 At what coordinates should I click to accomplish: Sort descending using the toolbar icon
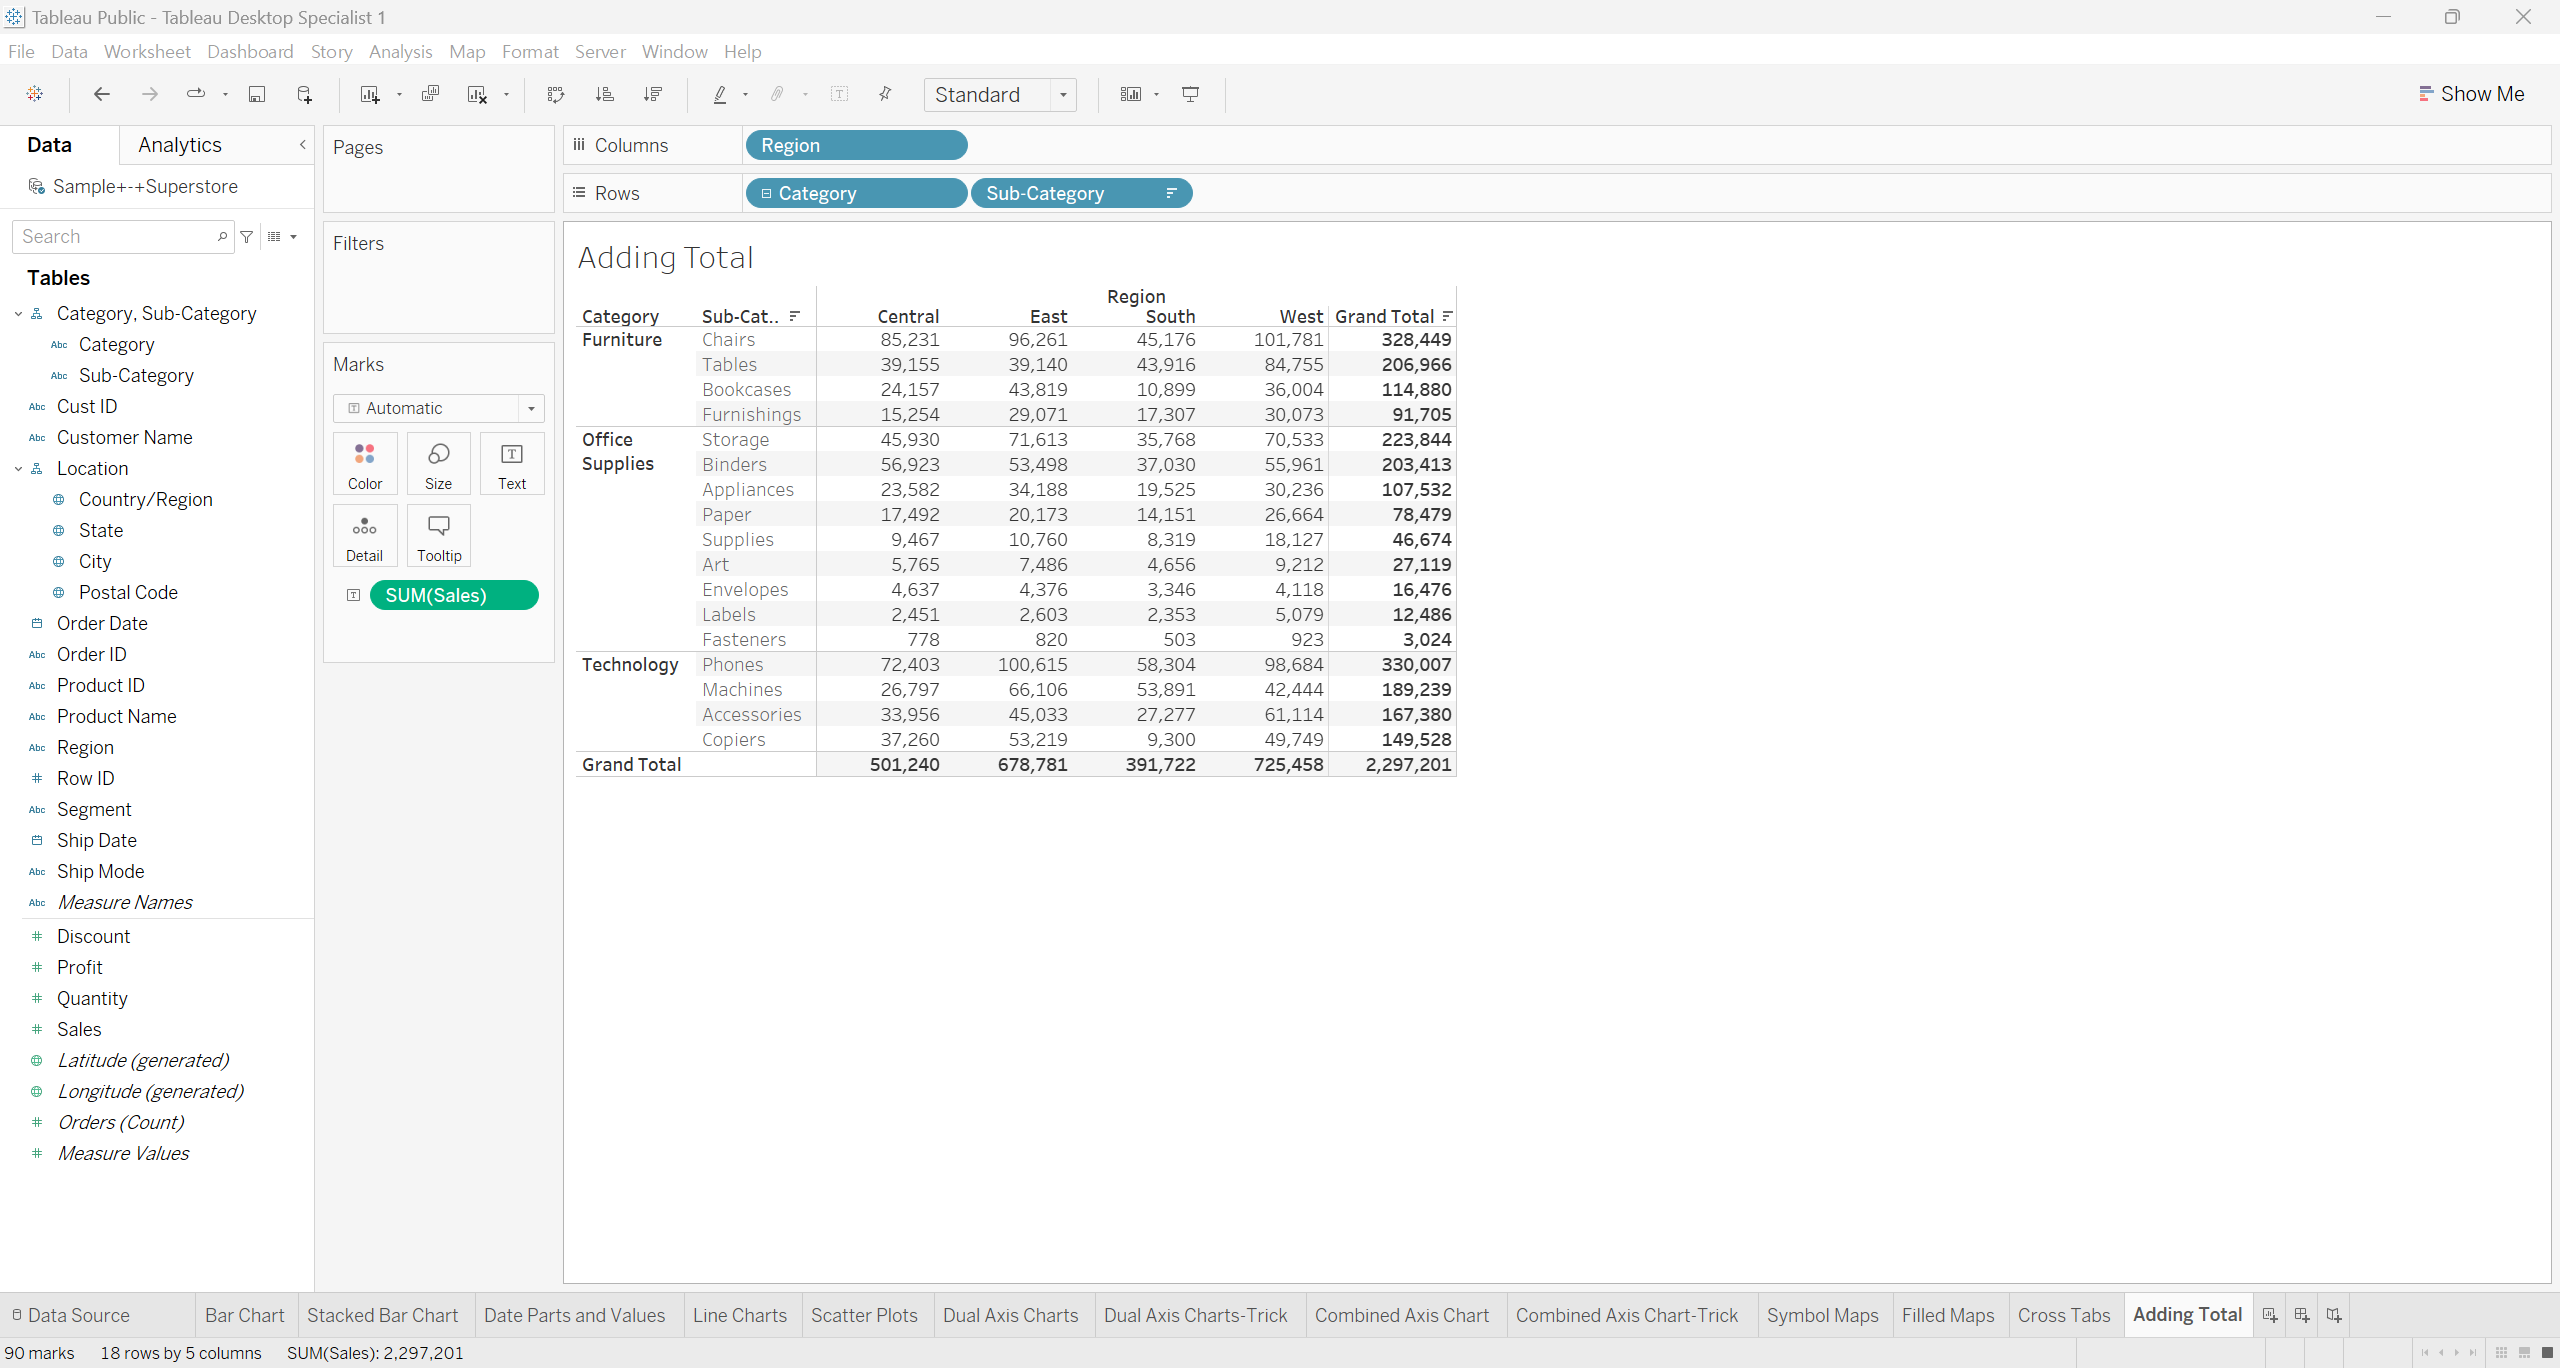point(653,94)
